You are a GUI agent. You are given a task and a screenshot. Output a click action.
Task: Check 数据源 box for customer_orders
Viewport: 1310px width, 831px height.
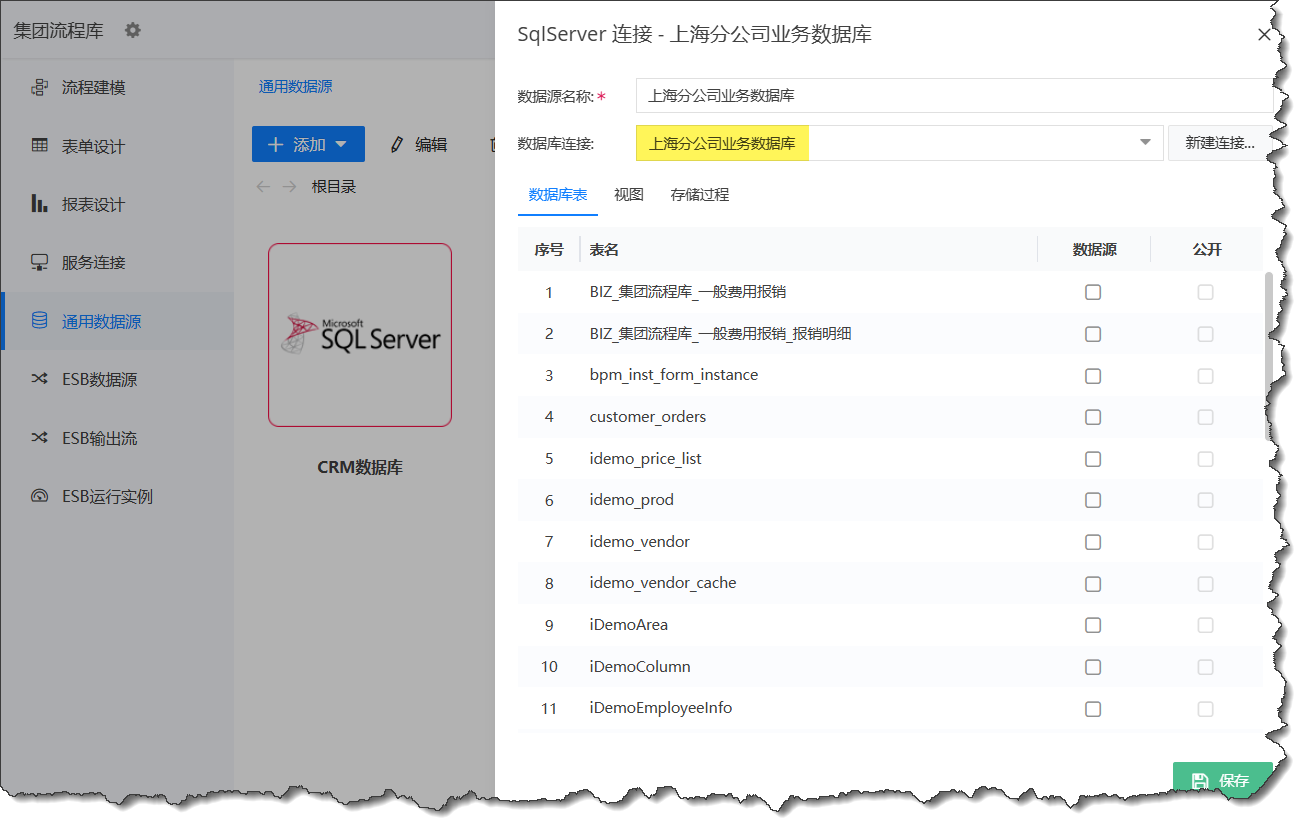coord(1093,417)
